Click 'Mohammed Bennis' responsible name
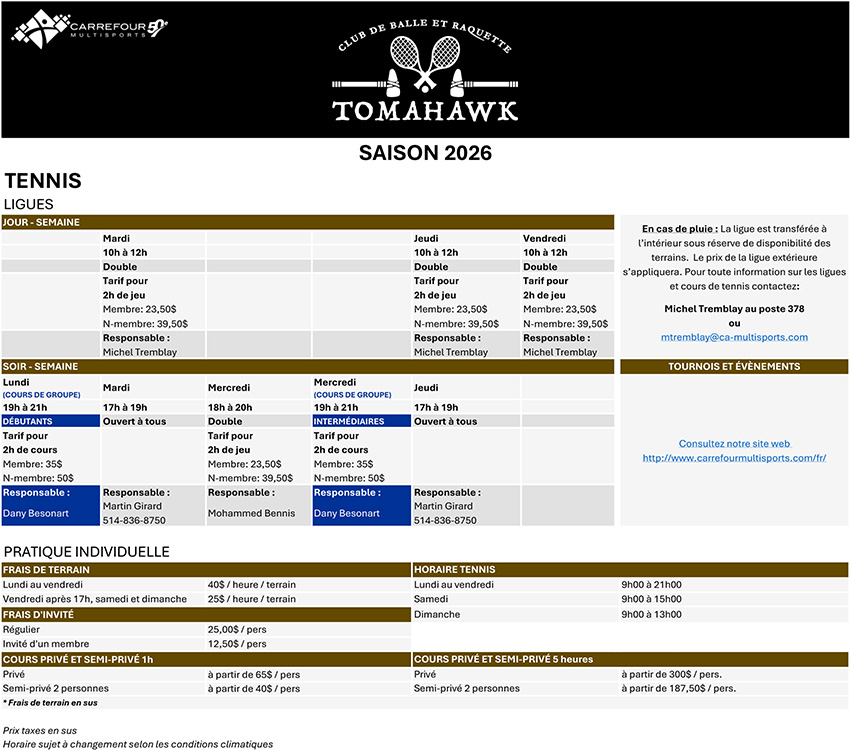 click(252, 513)
